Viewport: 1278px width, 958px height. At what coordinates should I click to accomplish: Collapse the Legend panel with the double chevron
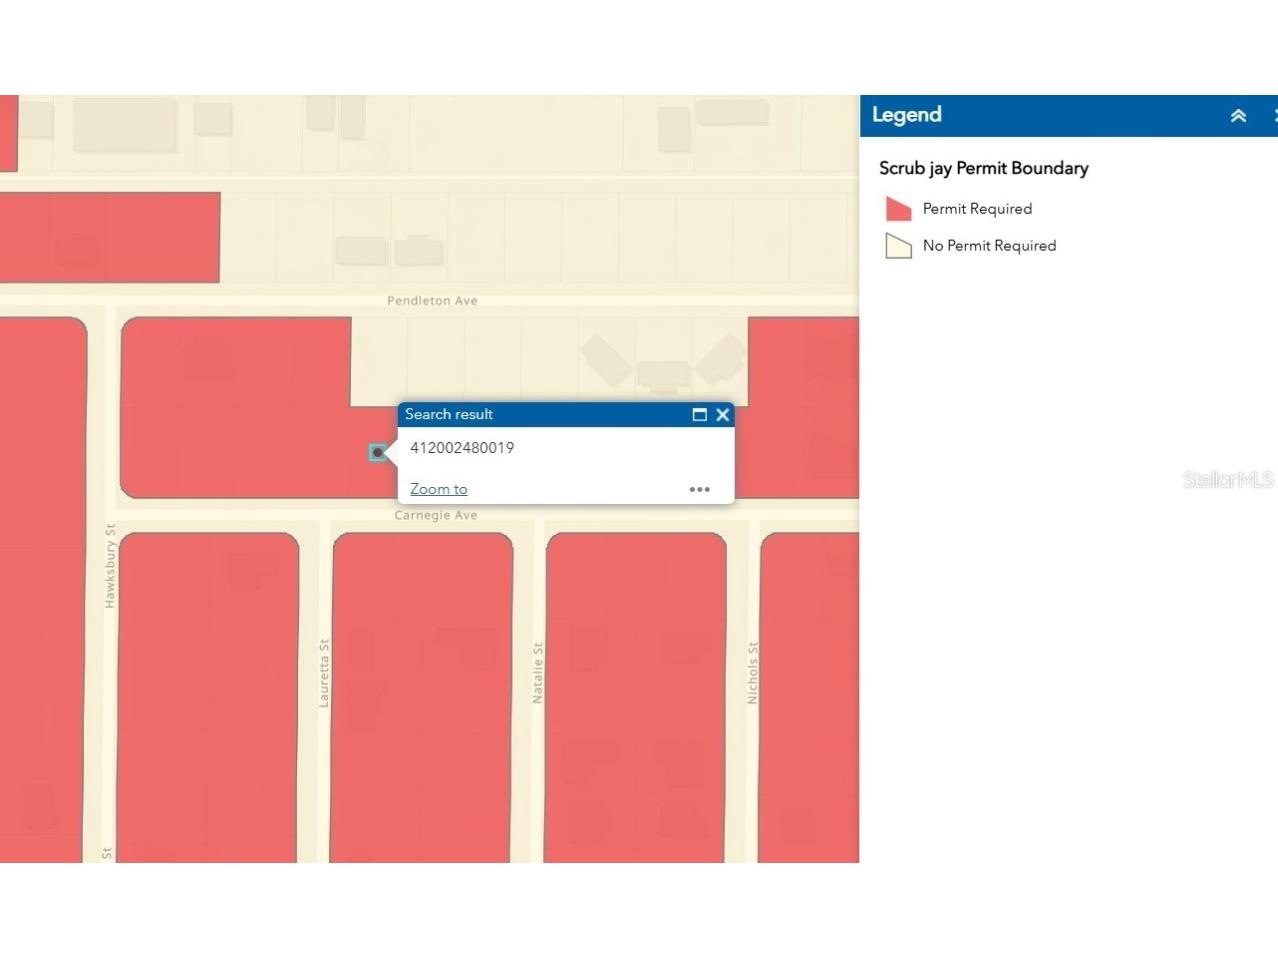pyautogui.click(x=1238, y=116)
